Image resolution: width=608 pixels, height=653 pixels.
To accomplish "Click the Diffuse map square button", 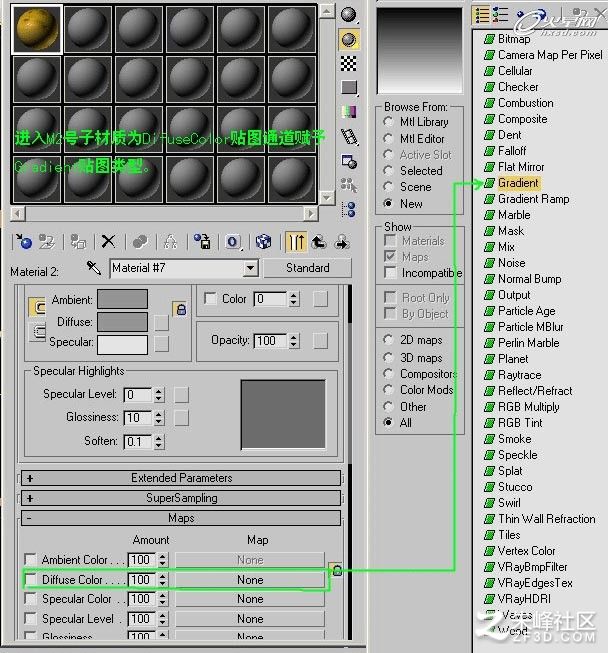I will [161, 323].
